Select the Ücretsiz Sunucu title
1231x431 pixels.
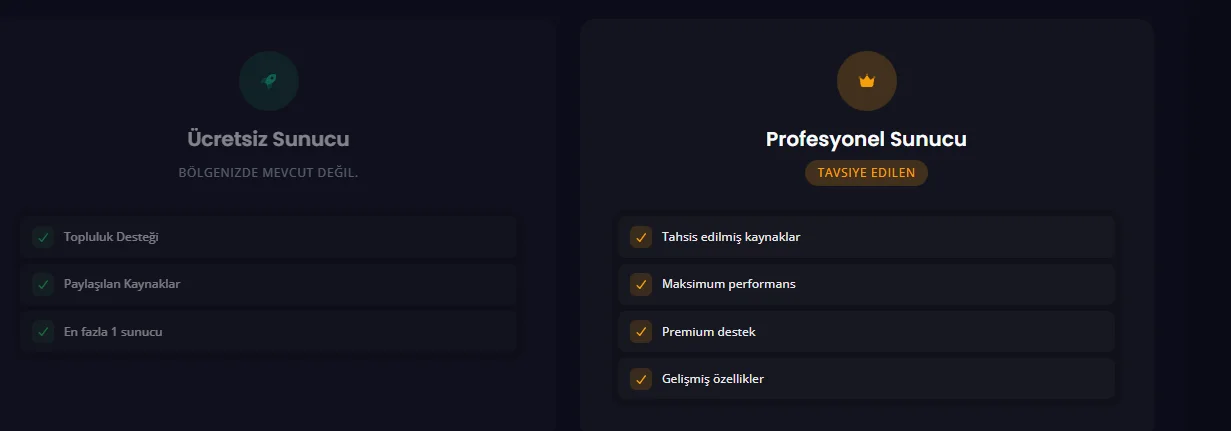tap(268, 139)
